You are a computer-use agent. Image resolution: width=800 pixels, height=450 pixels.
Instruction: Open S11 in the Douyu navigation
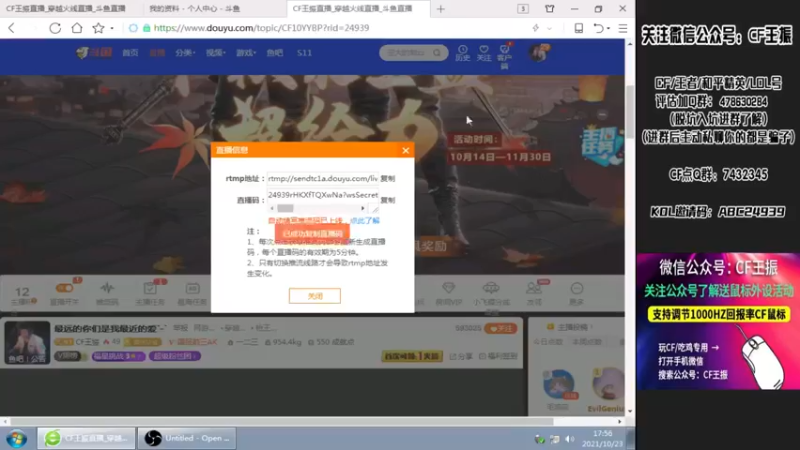pyautogui.click(x=304, y=53)
